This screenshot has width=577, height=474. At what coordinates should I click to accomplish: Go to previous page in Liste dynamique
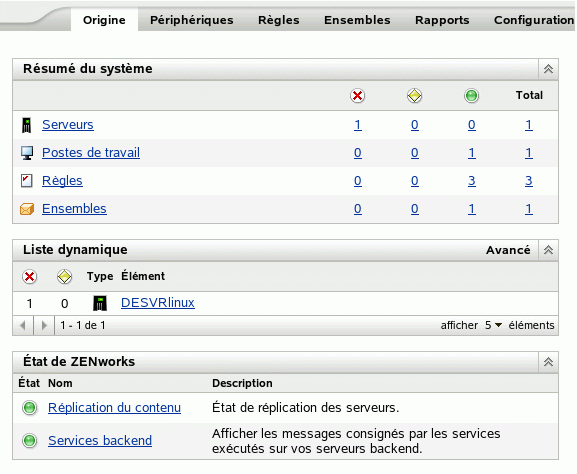23,325
